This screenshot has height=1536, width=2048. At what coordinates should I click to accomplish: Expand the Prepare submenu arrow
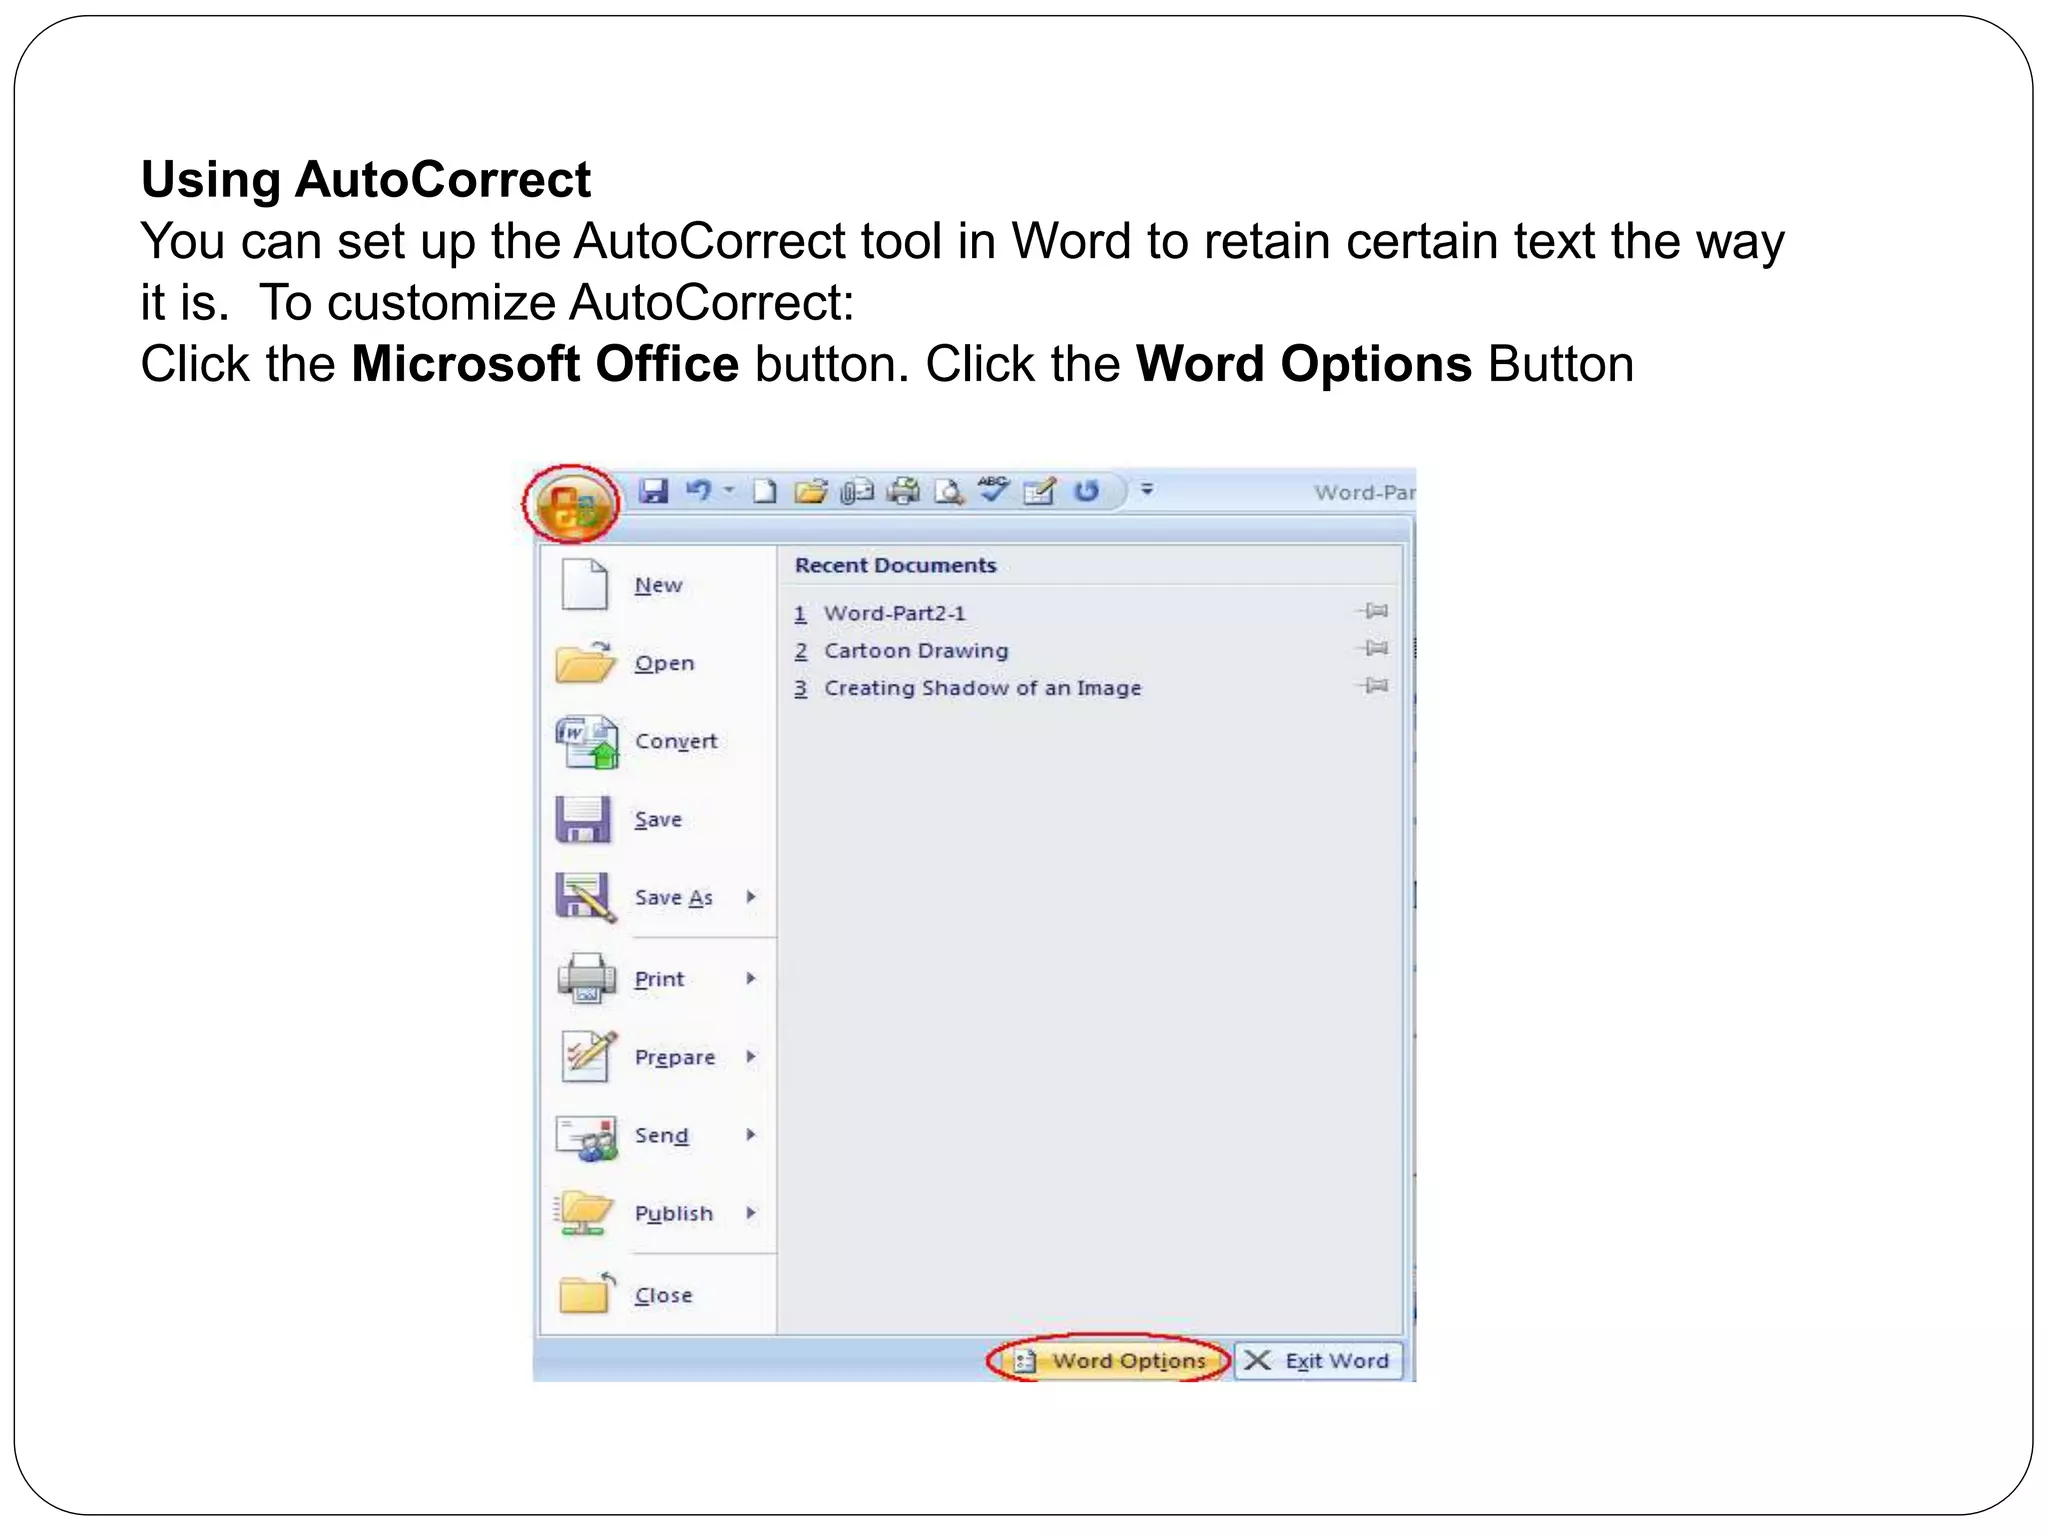750,1057
